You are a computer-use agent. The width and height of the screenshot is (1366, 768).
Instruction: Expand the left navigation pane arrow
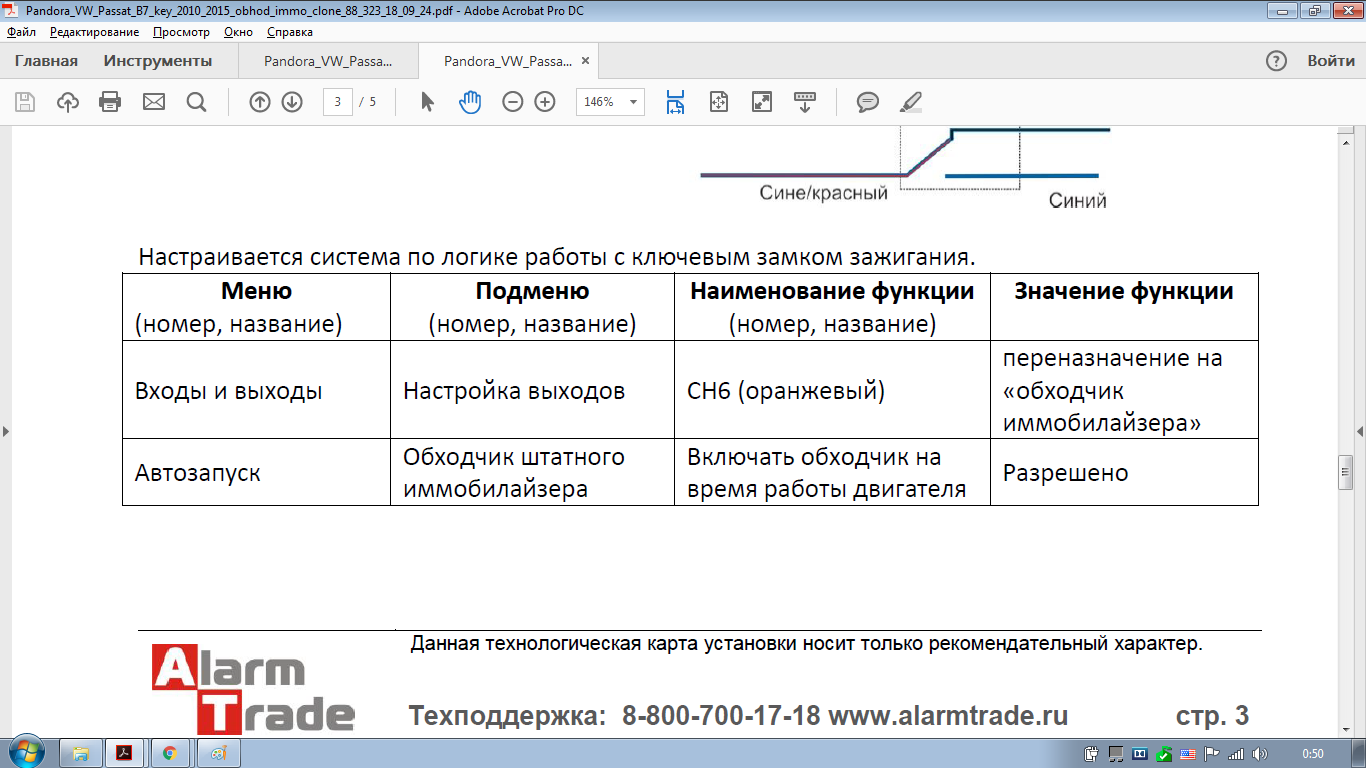click(x=6, y=431)
